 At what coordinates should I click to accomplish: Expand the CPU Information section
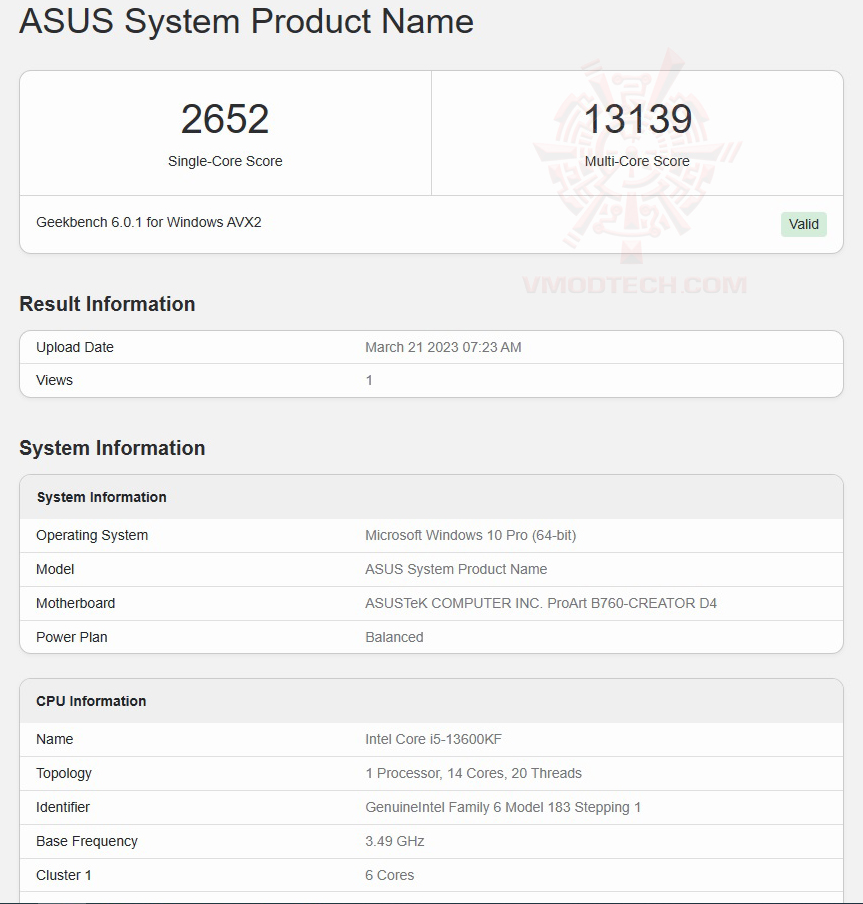coord(90,701)
